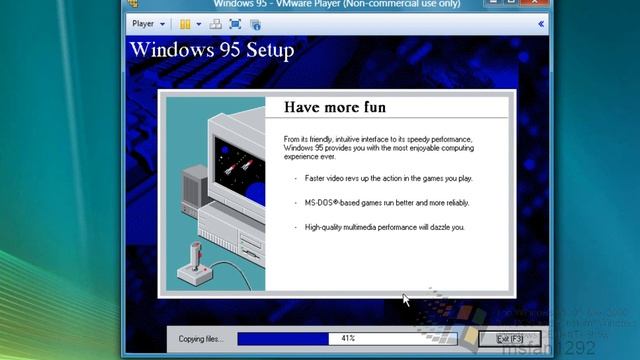Screen dimensions: 640x360
Task: Close the VMware Player window
Action: [x=534, y=2]
